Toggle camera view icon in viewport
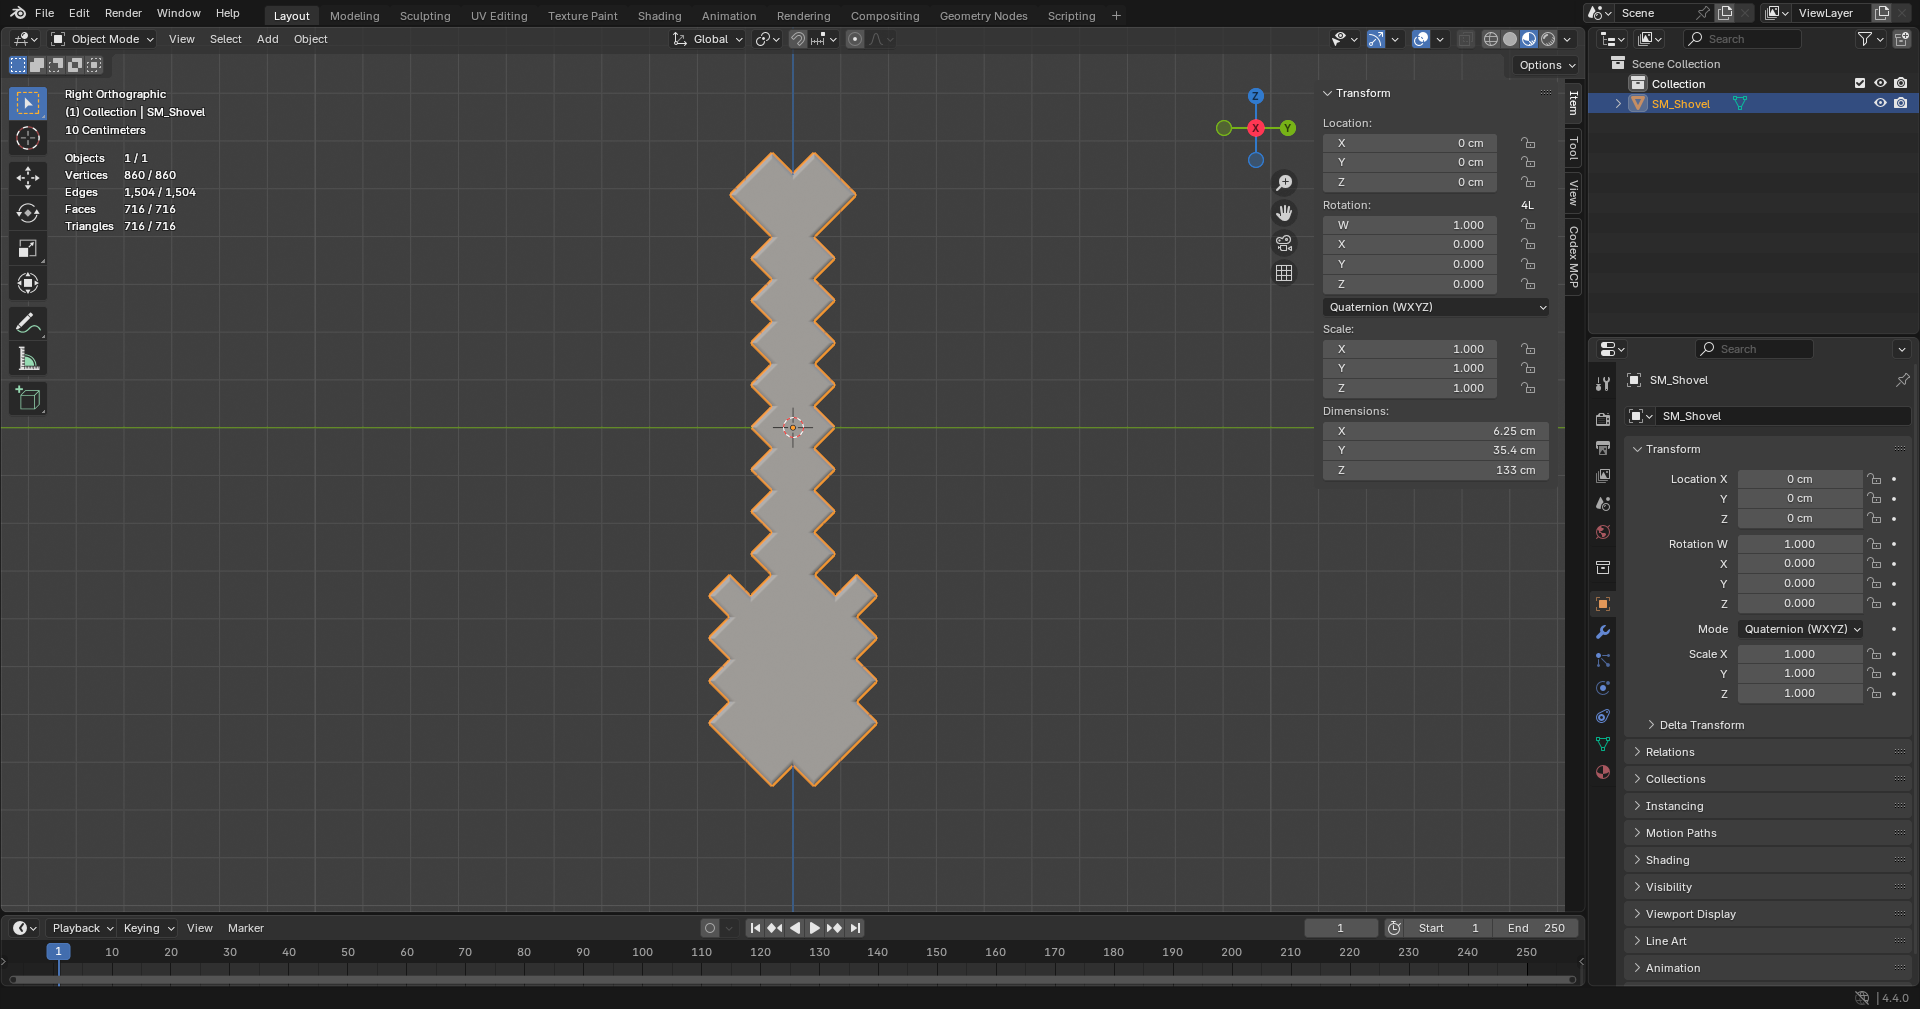This screenshot has width=1920, height=1009. click(x=1284, y=243)
